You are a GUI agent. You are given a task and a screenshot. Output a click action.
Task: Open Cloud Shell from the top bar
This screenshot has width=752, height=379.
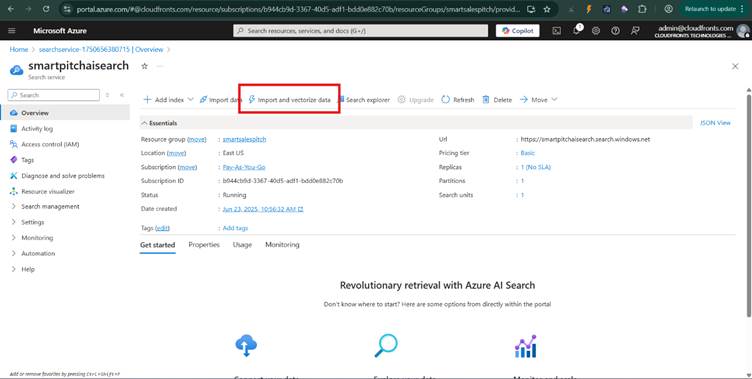(x=556, y=31)
